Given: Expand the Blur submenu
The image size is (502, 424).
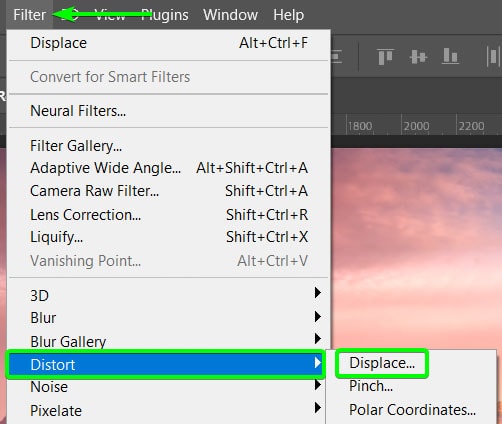Looking at the screenshot, I should (x=318, y=316).
